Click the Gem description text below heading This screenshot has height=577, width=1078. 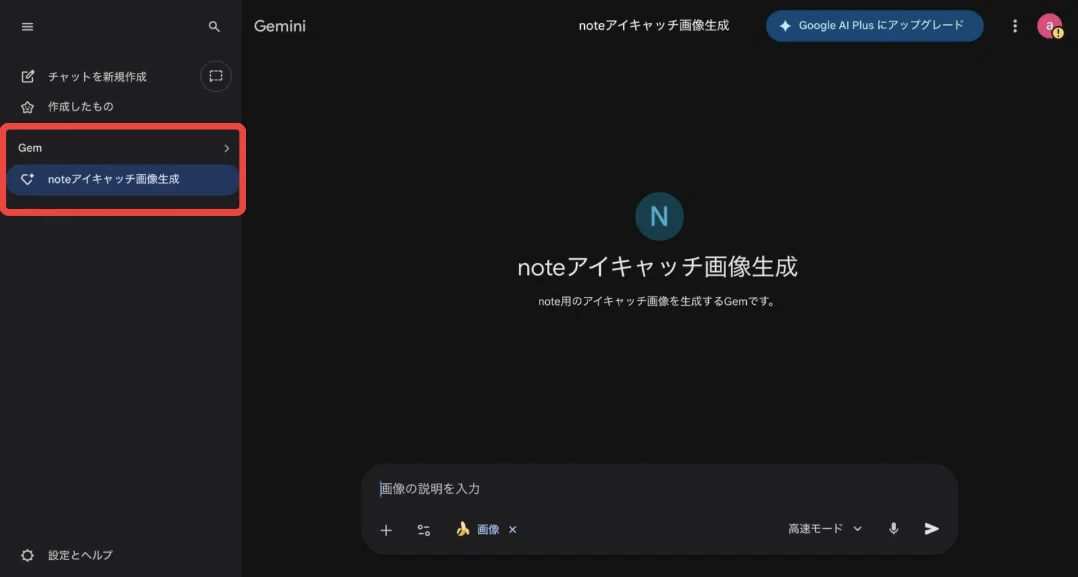coord(657,301)
